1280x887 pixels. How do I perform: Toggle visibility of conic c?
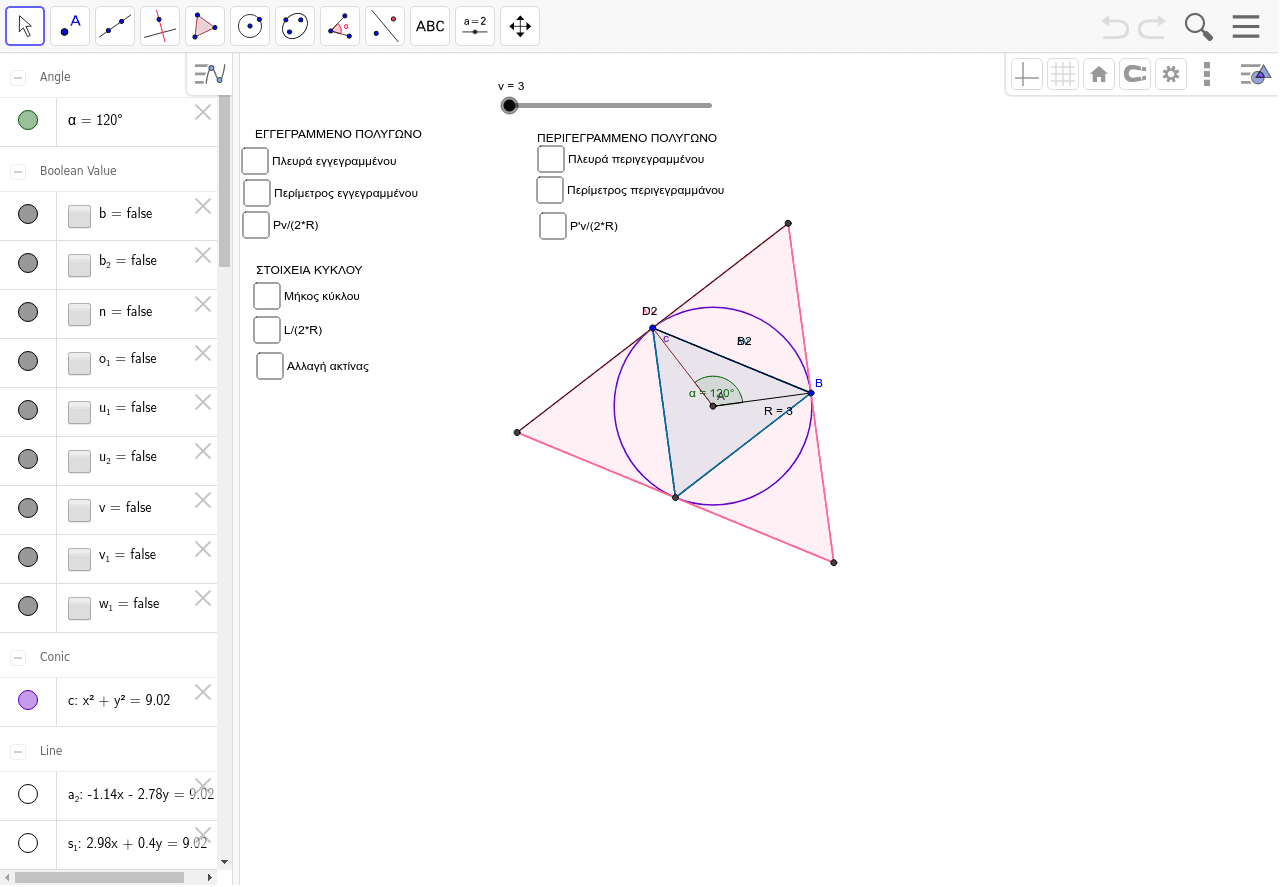click(28, 700)
